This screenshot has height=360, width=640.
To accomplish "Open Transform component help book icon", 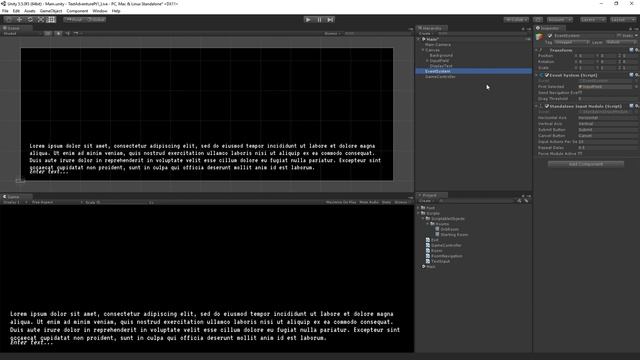I will [631, 50].
